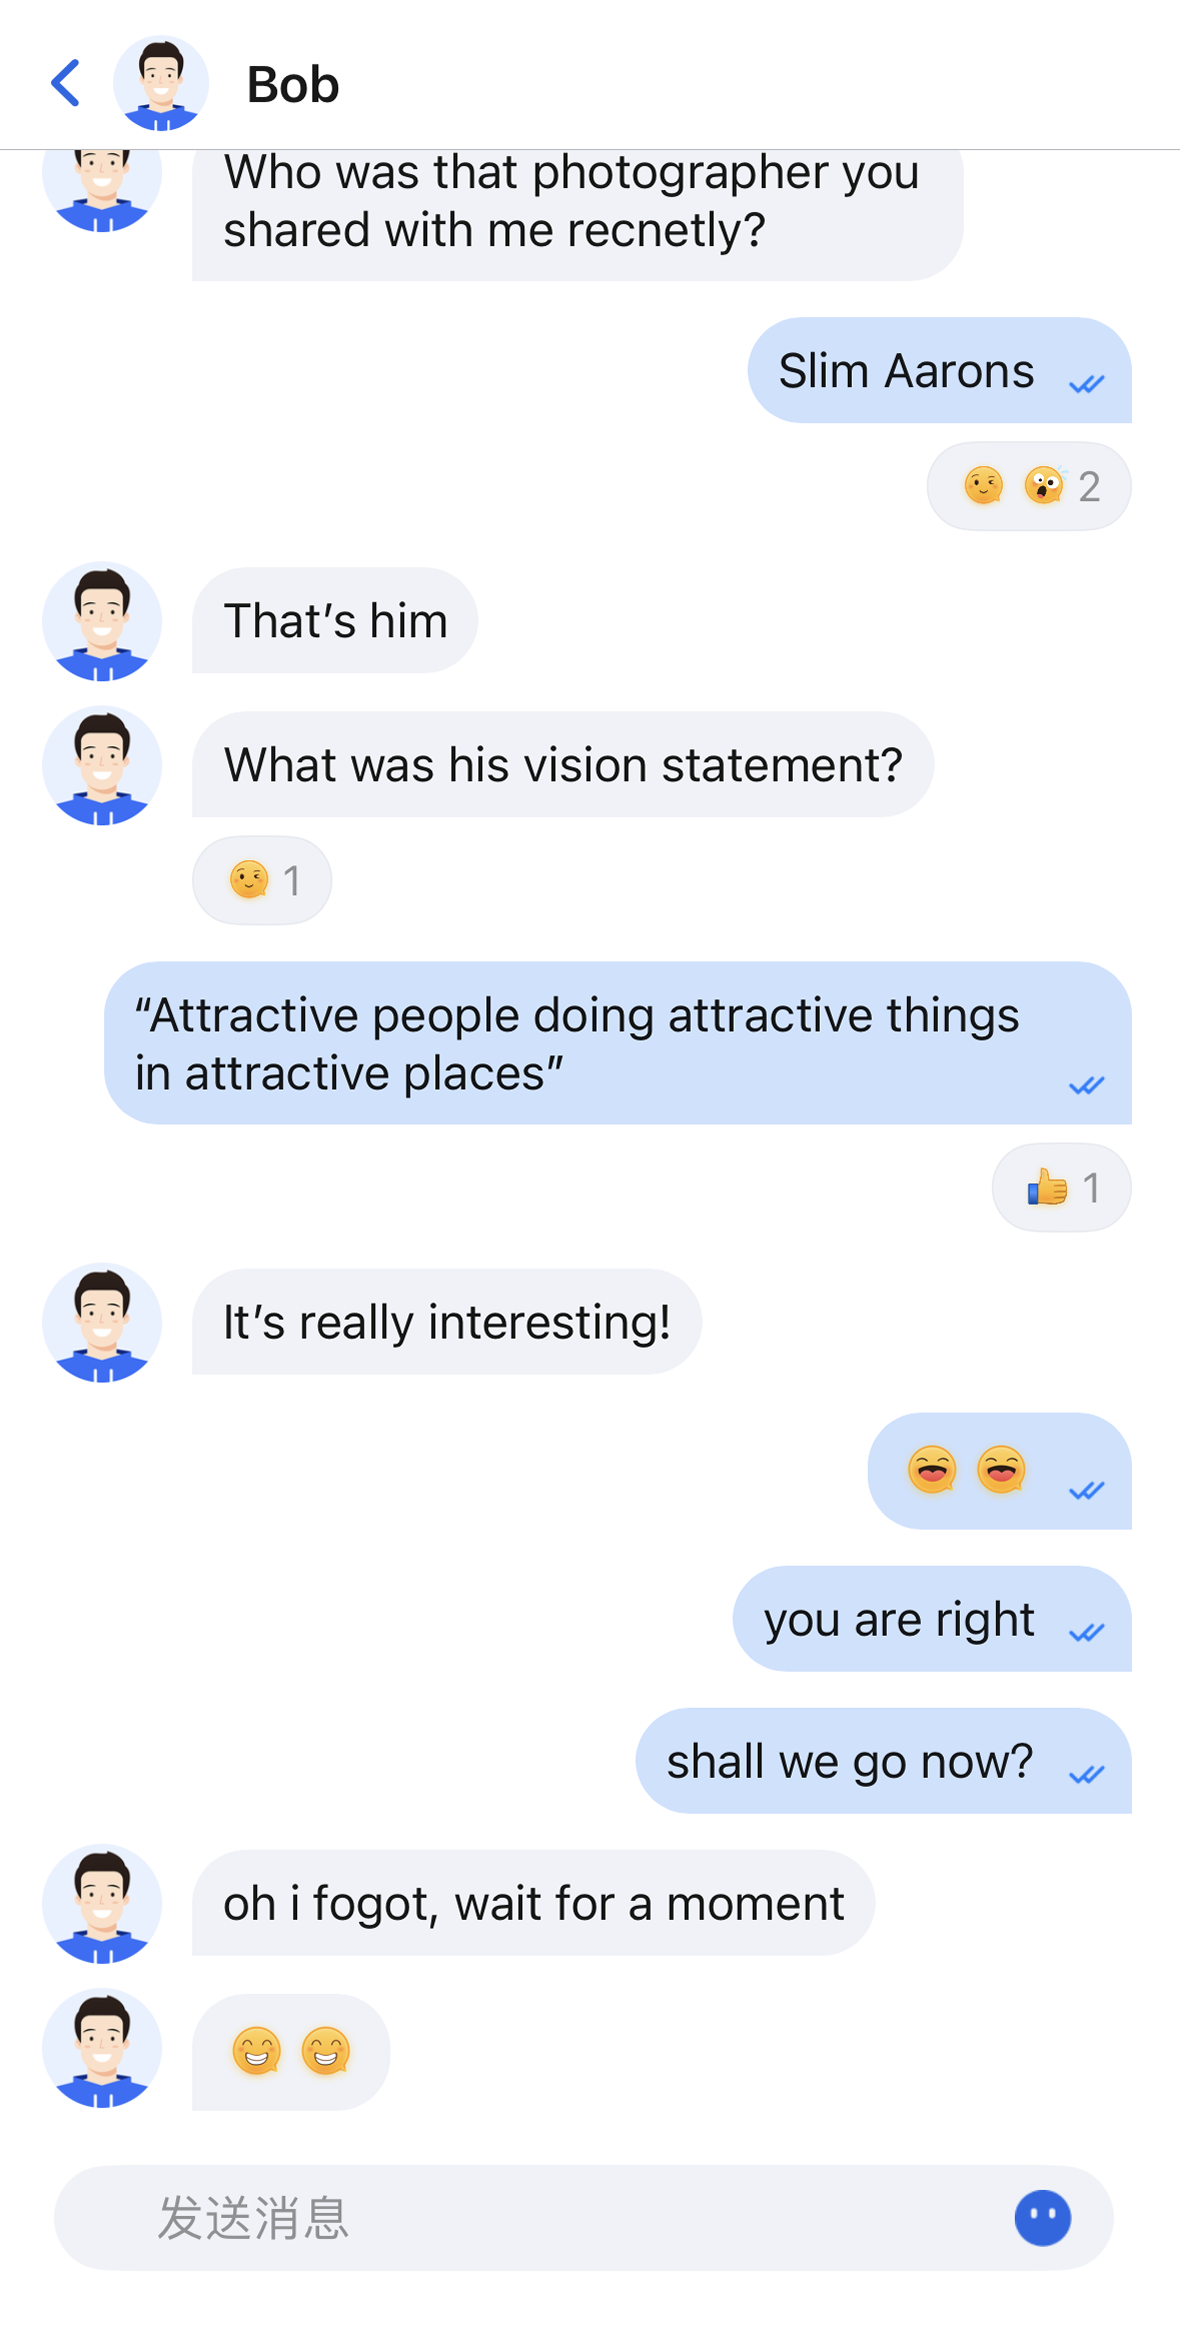This screenshot has height=2336, width=1180.
Task: Tap avatar beside "It's really interesting!" message
Action: point(102,1322)
